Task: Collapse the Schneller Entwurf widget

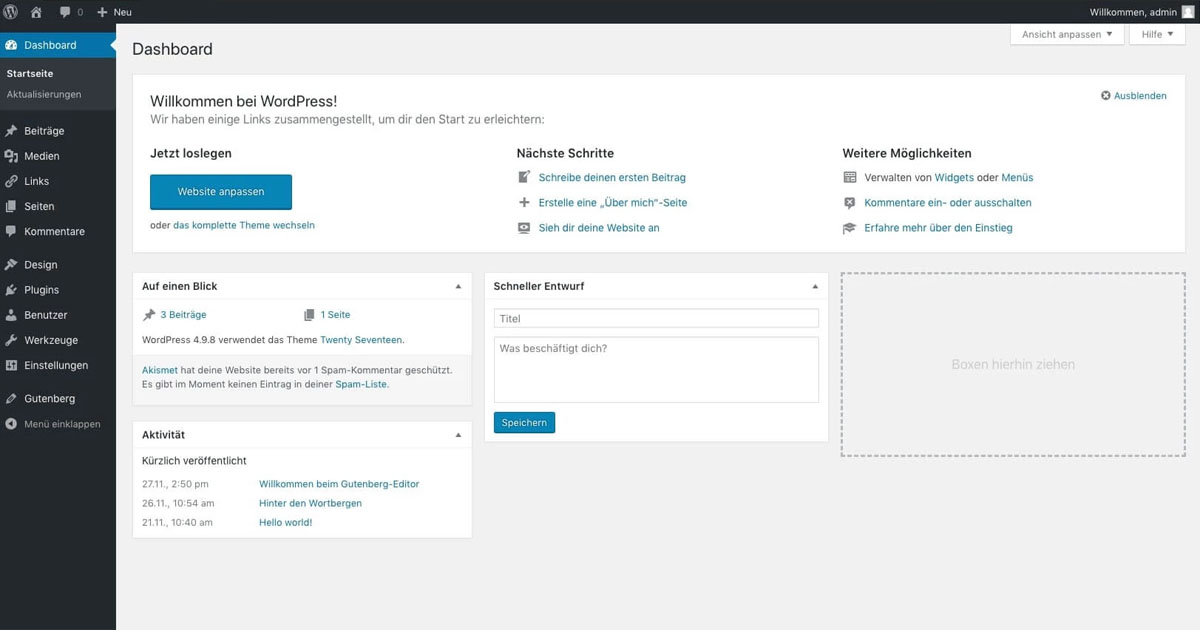Action: [815, 286]
